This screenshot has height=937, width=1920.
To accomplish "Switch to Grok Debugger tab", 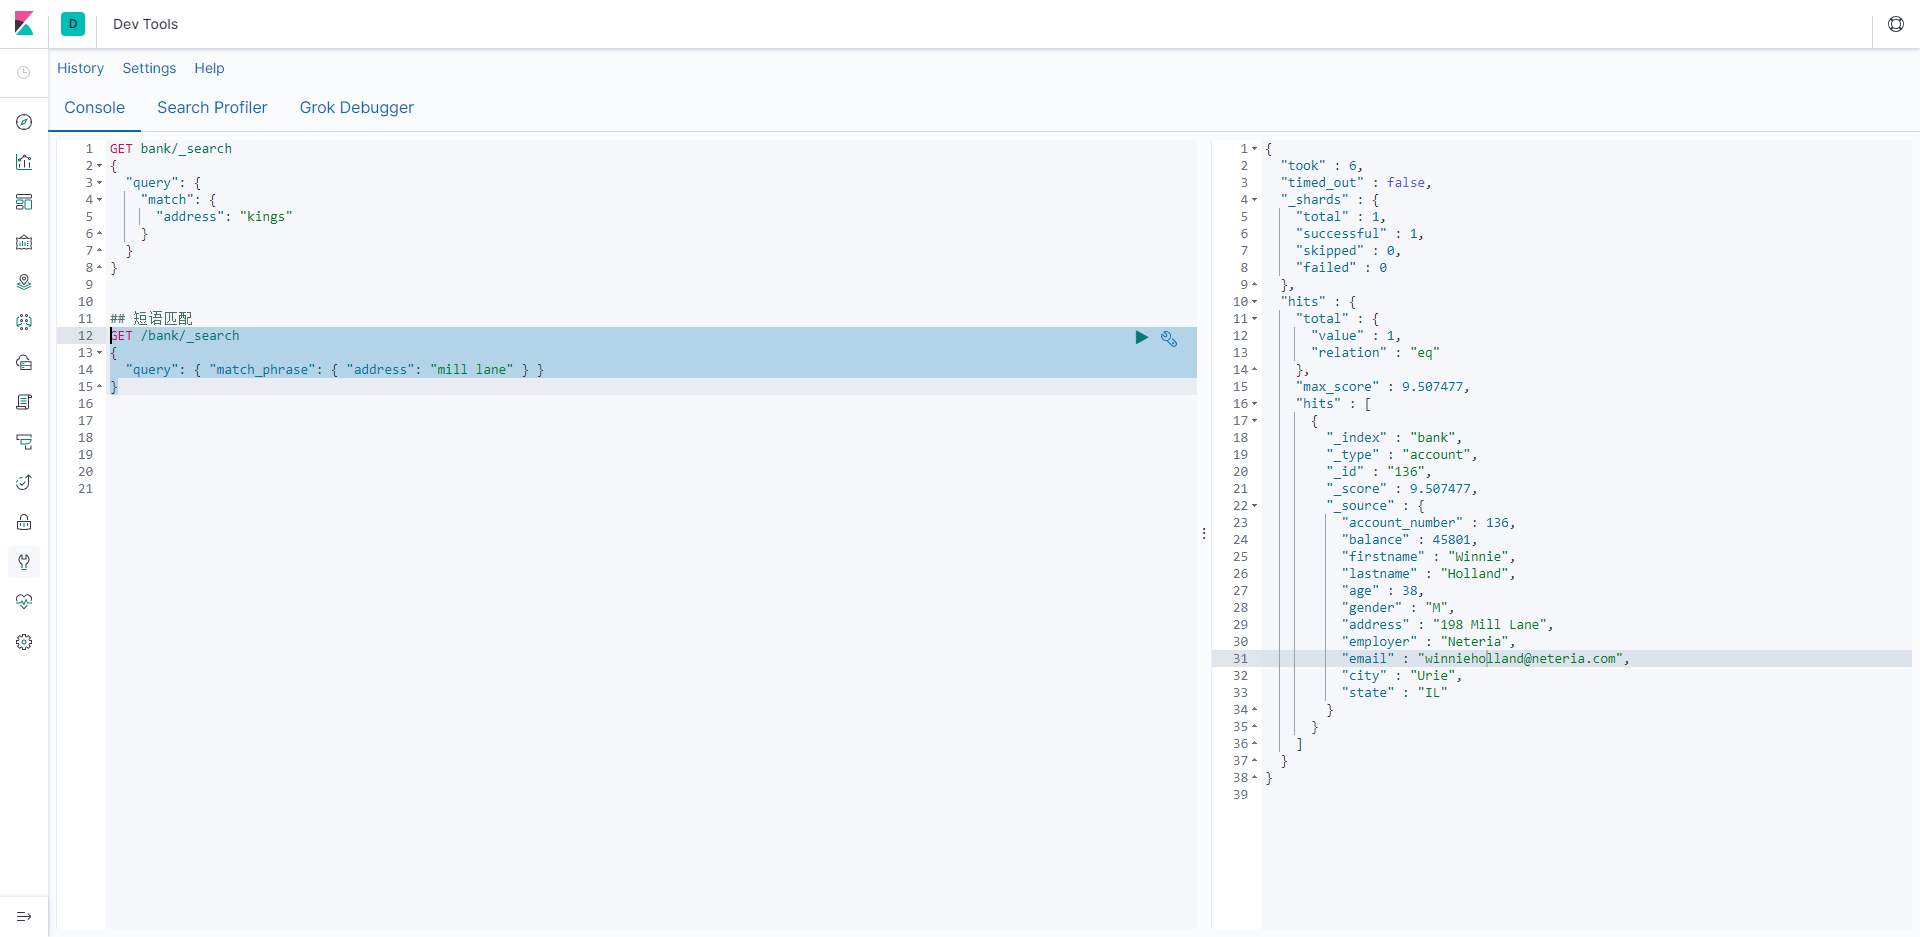I will [x=357, y=108].
